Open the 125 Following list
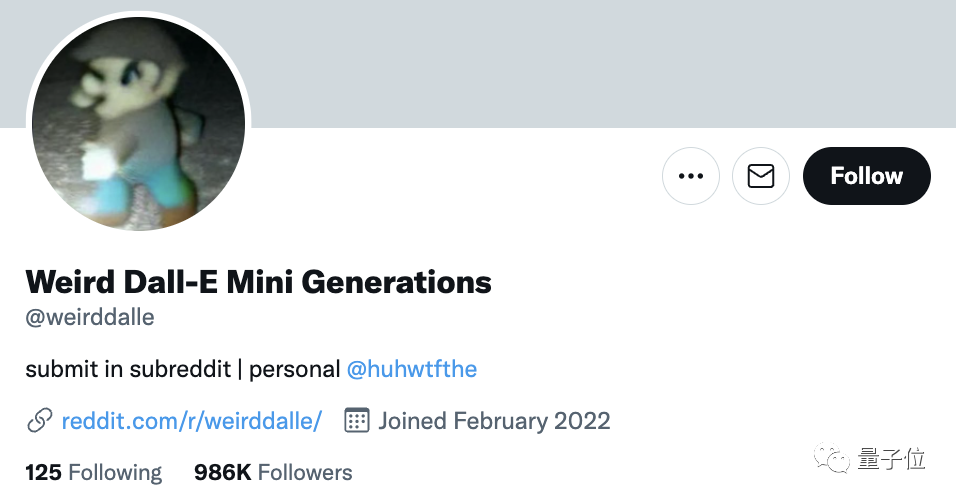This screenshot has height=500, width=956. click(x=93, y=472)
